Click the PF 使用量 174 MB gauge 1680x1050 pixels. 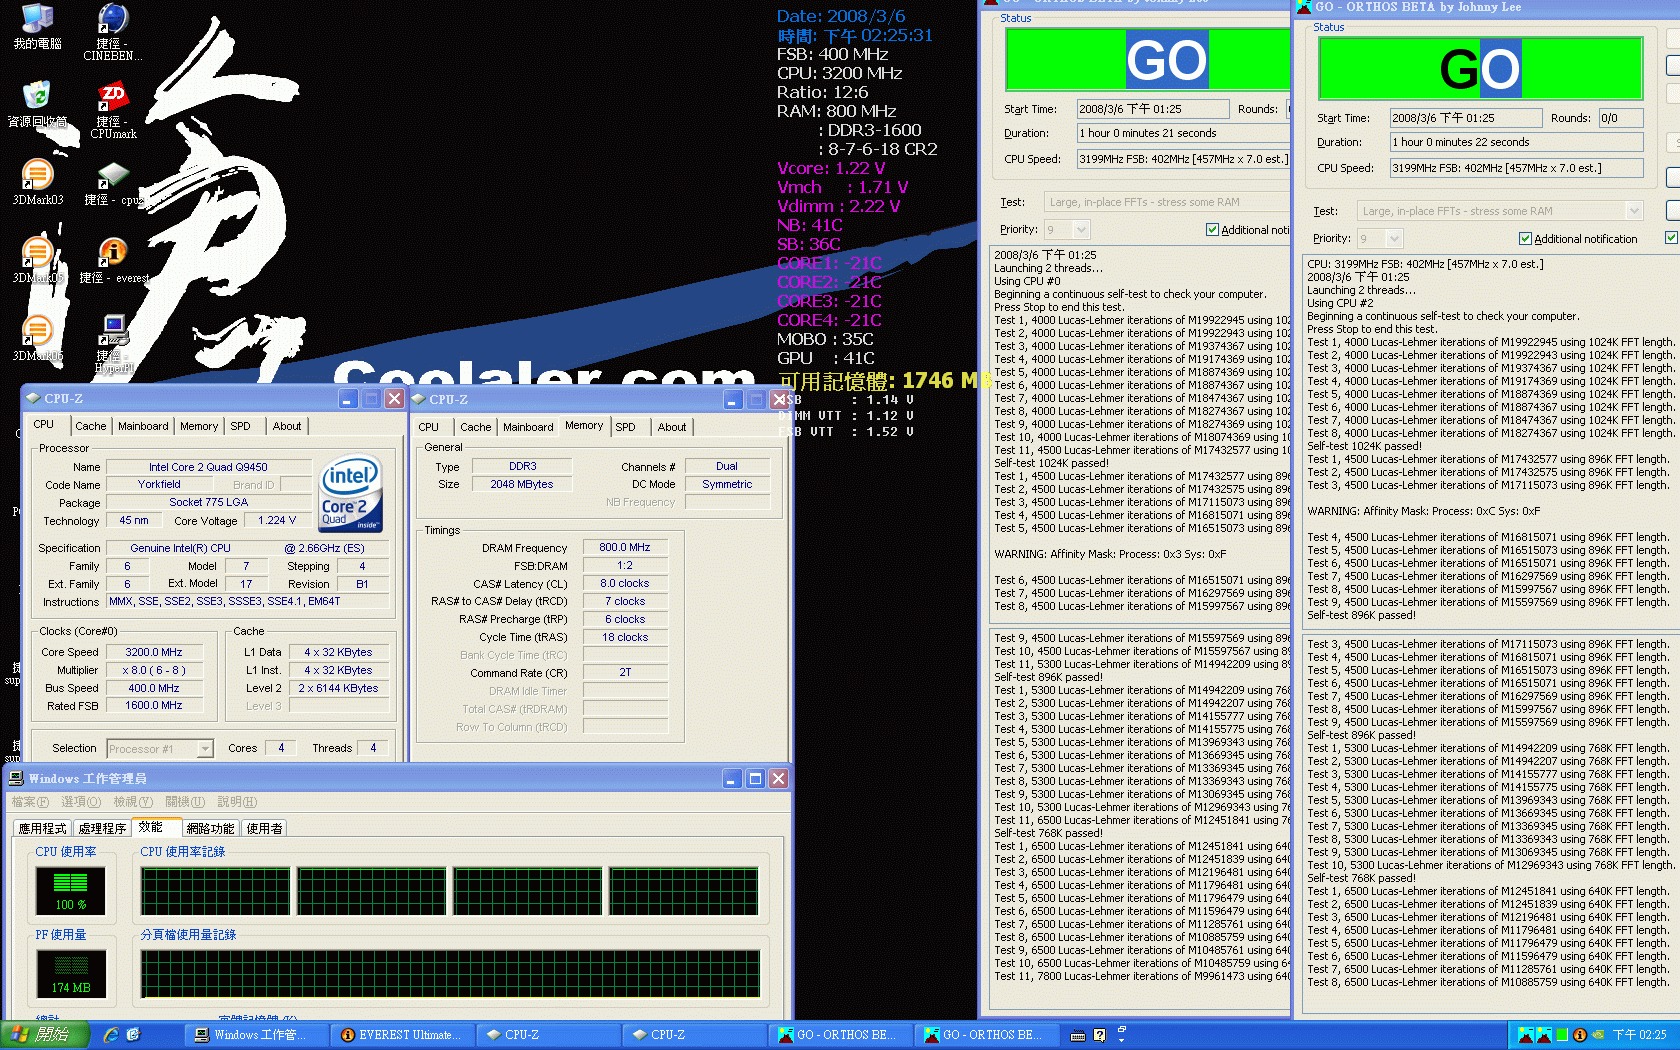70,973
